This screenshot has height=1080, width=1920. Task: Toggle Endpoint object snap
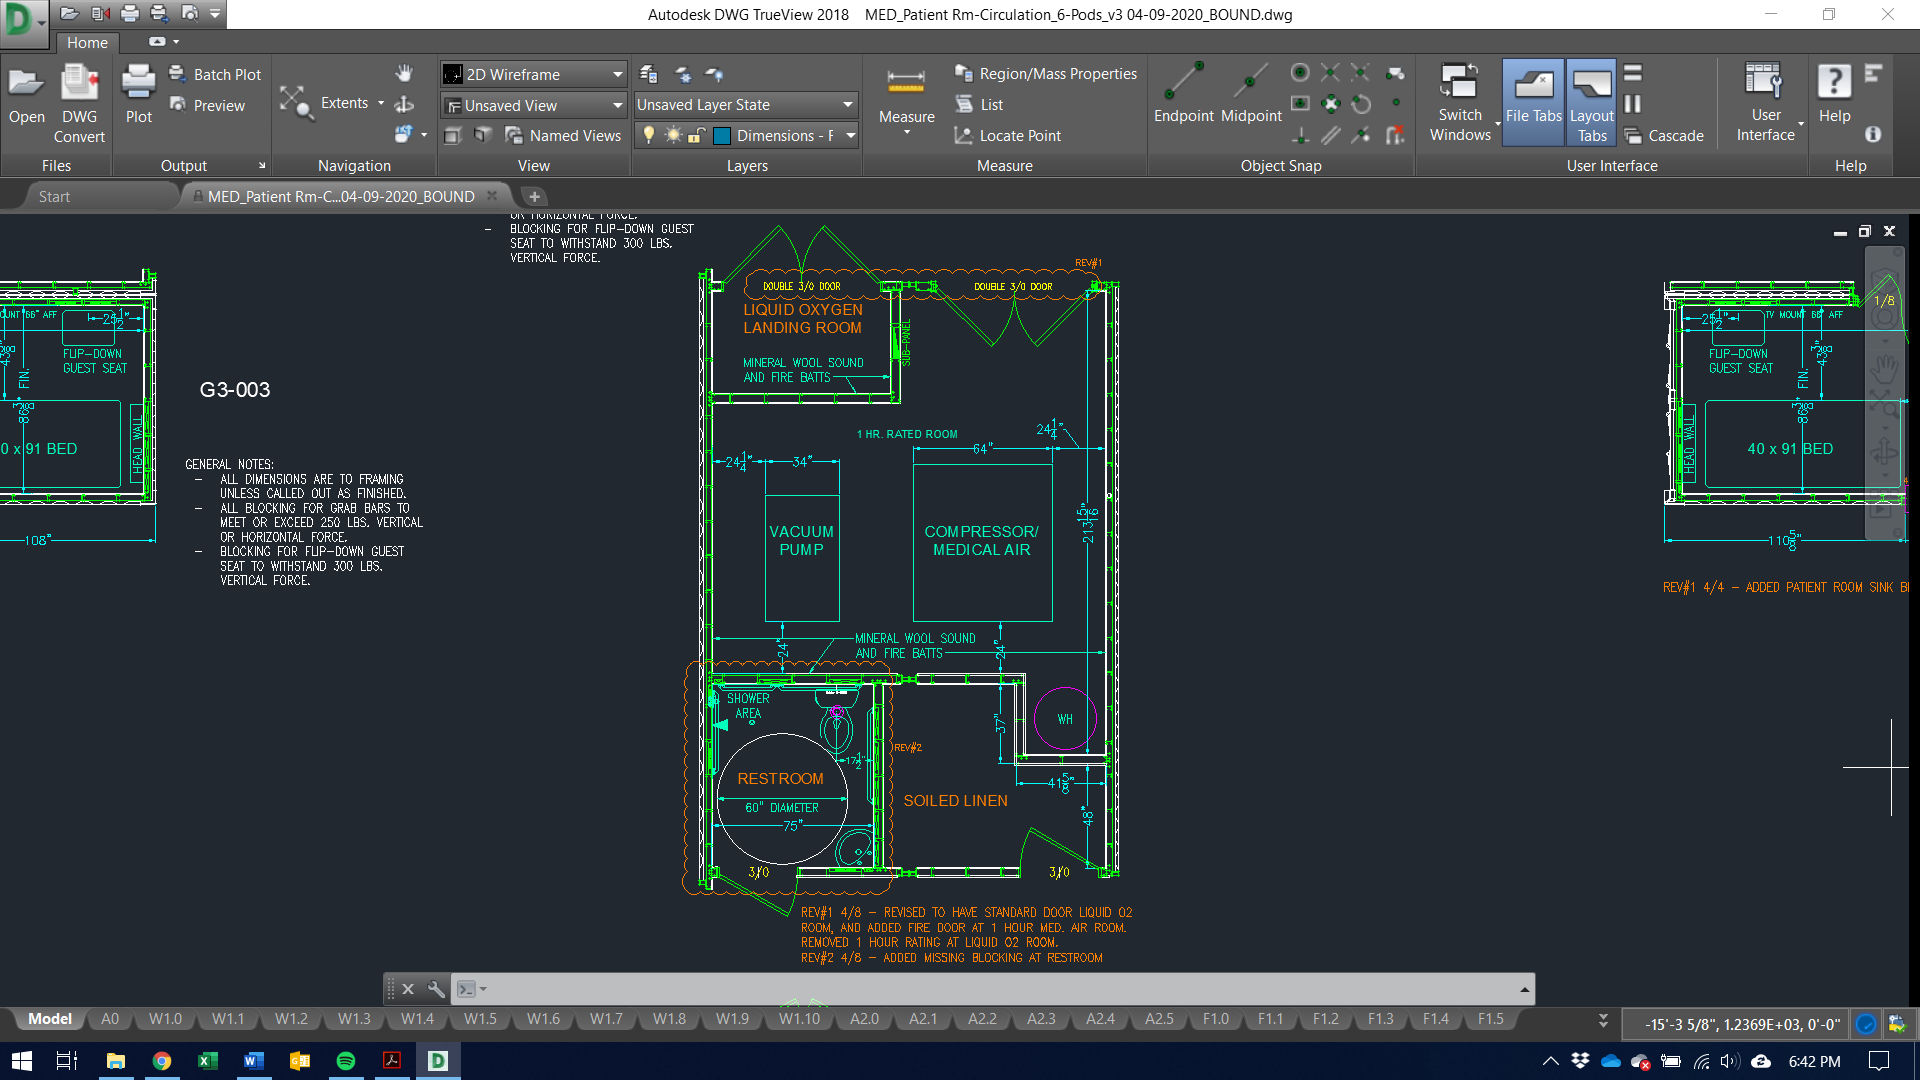1184,94
